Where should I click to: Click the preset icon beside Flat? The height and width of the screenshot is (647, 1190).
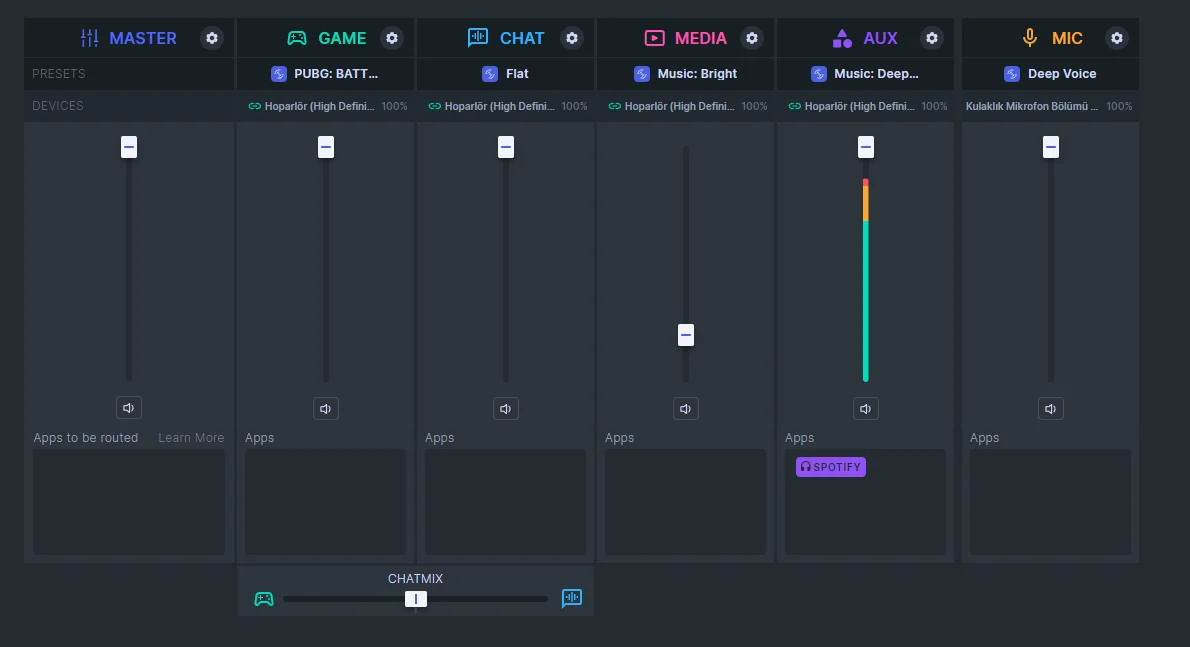click(x=490, y=74)
